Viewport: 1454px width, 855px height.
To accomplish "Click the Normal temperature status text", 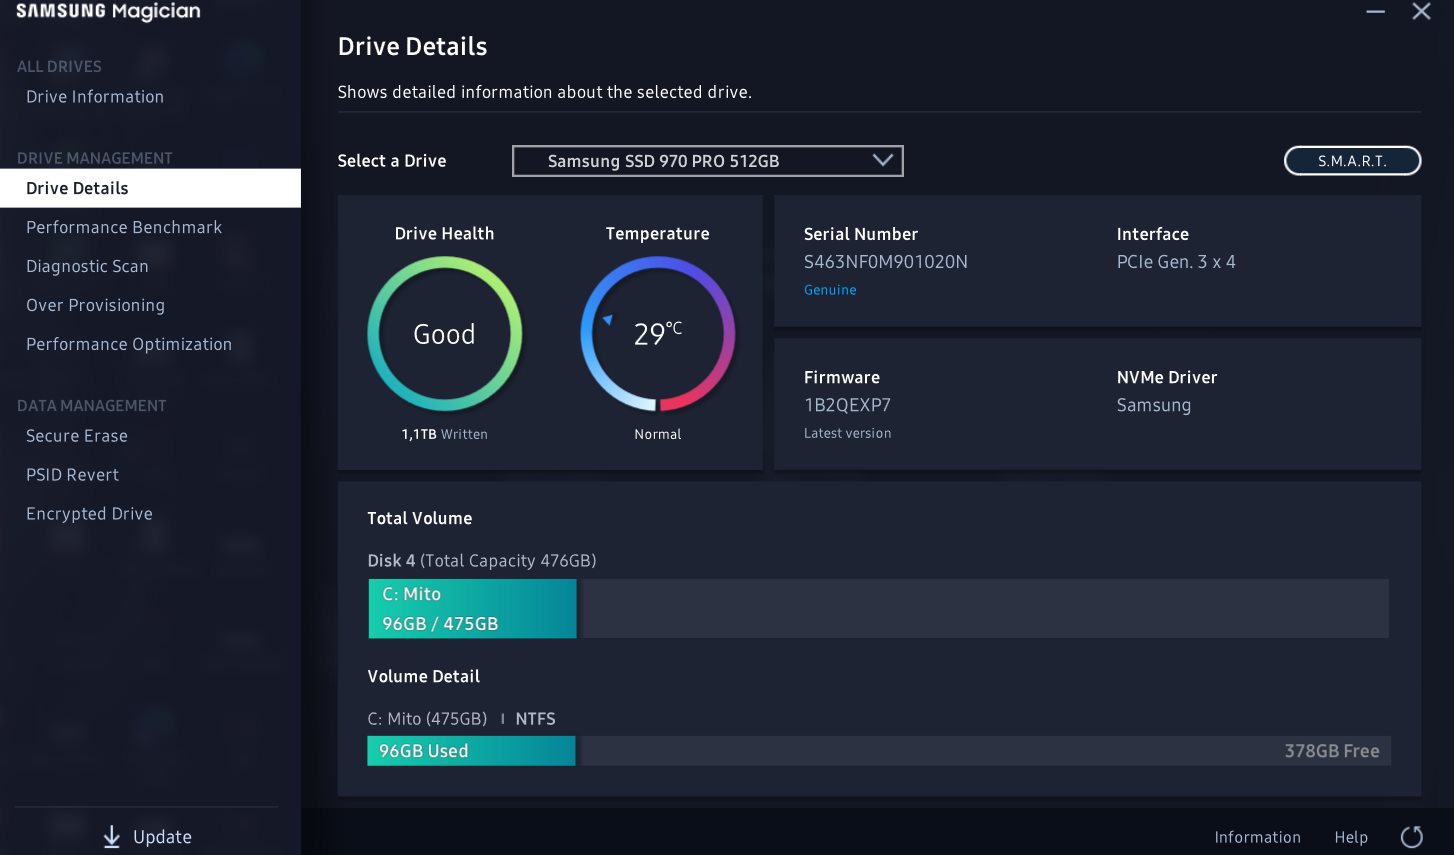I will (658, 434).
